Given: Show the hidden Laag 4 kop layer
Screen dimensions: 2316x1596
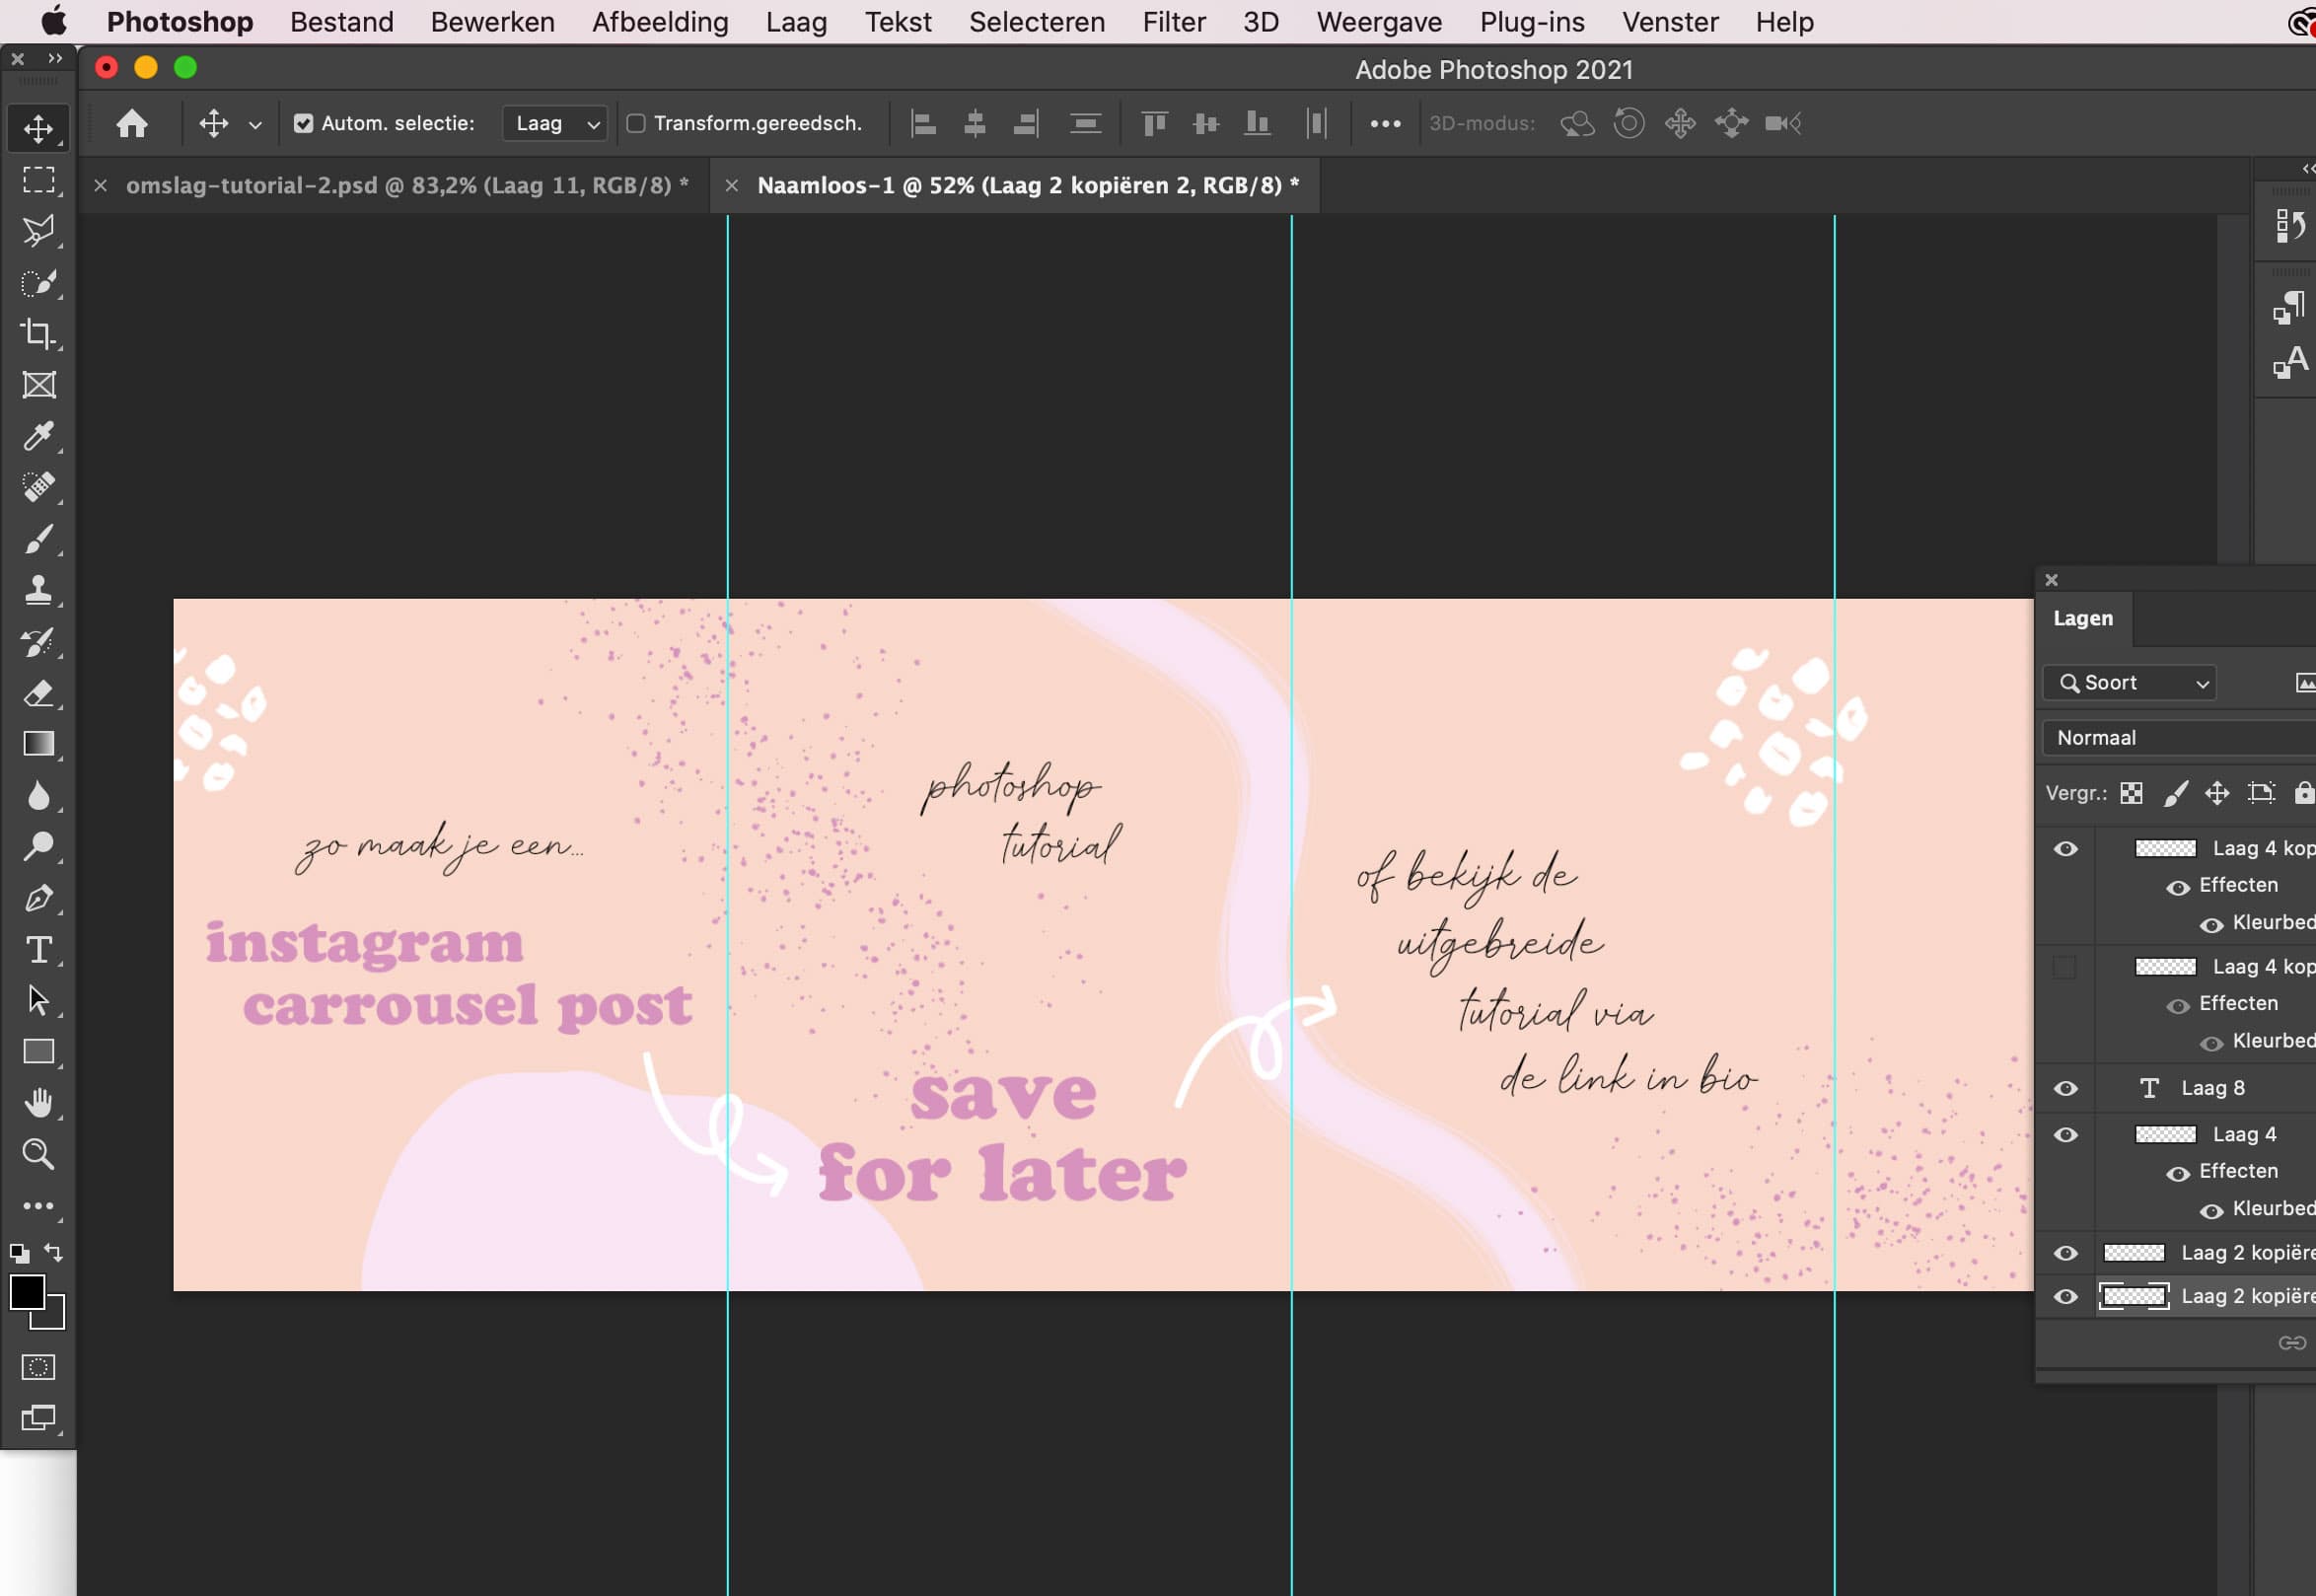Looking at the screenshot, I should [x=2067, y=966].
